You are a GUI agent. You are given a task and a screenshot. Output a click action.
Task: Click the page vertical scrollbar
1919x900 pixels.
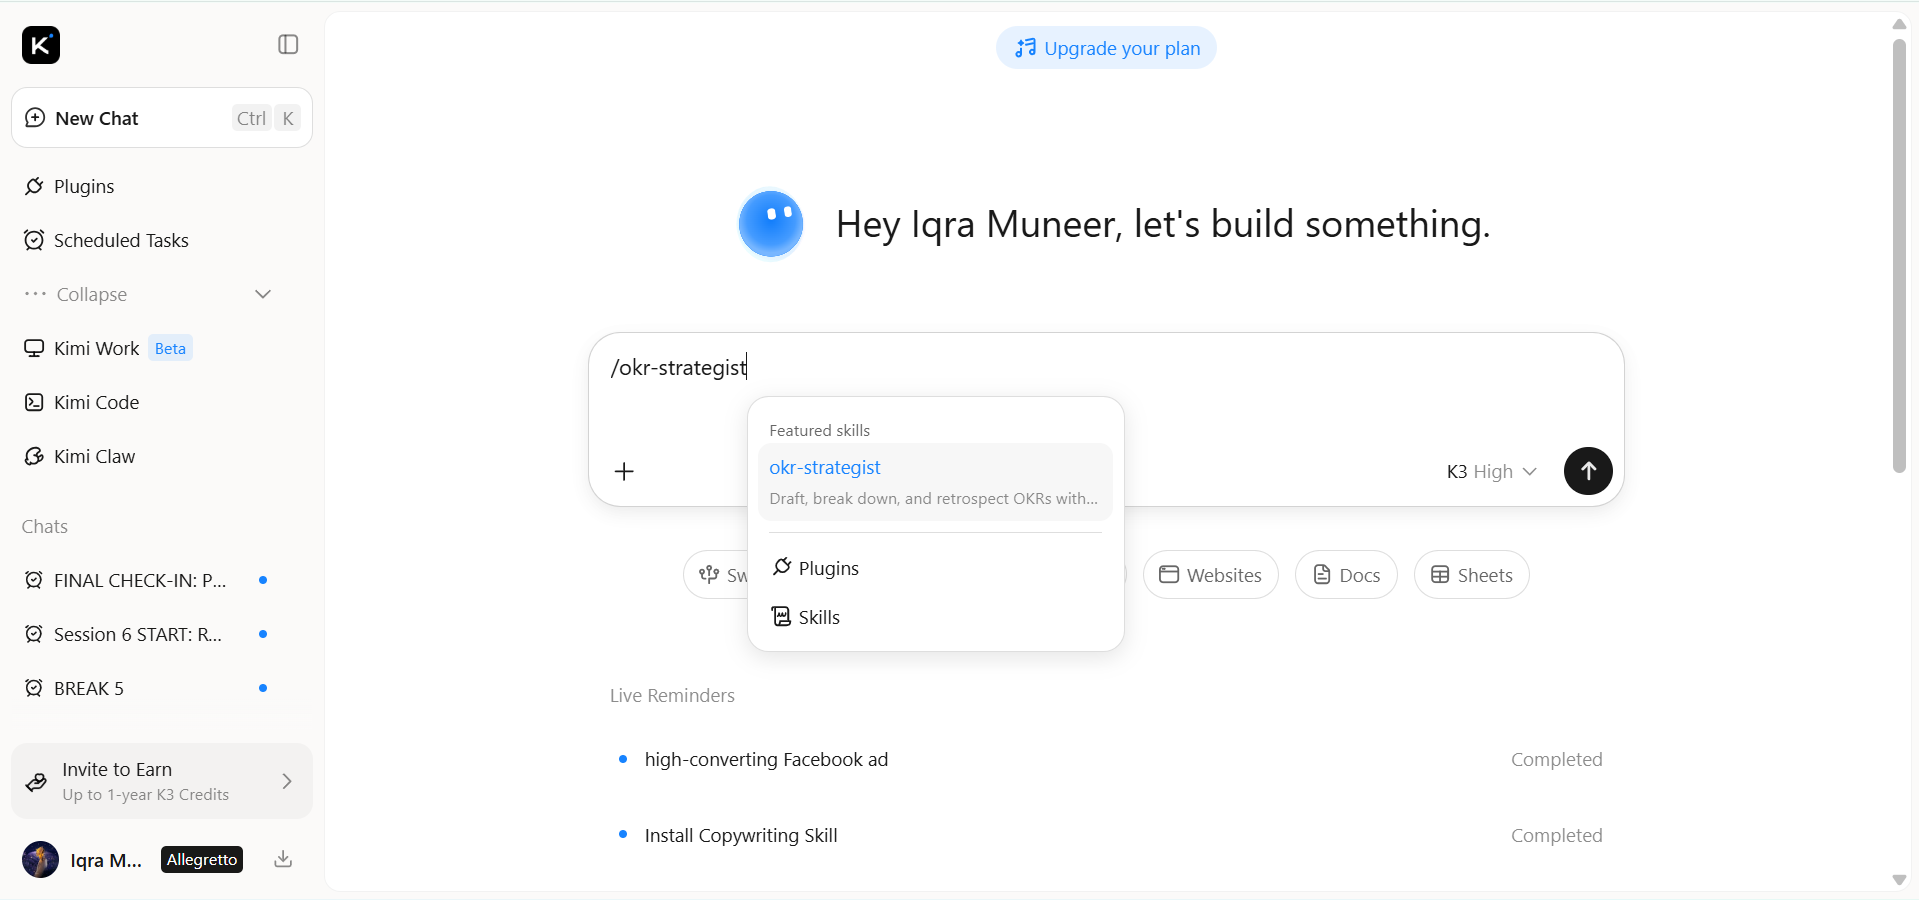(x=1899, y=255)
